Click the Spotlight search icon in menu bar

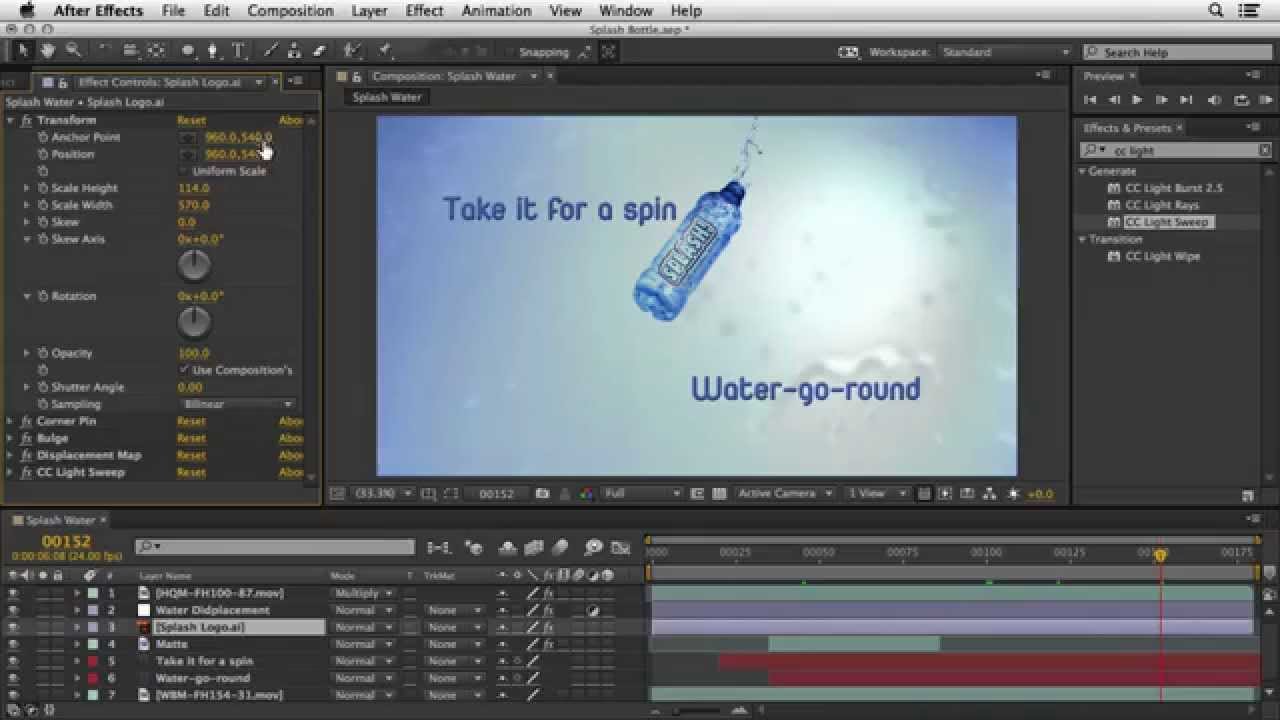1216,11
